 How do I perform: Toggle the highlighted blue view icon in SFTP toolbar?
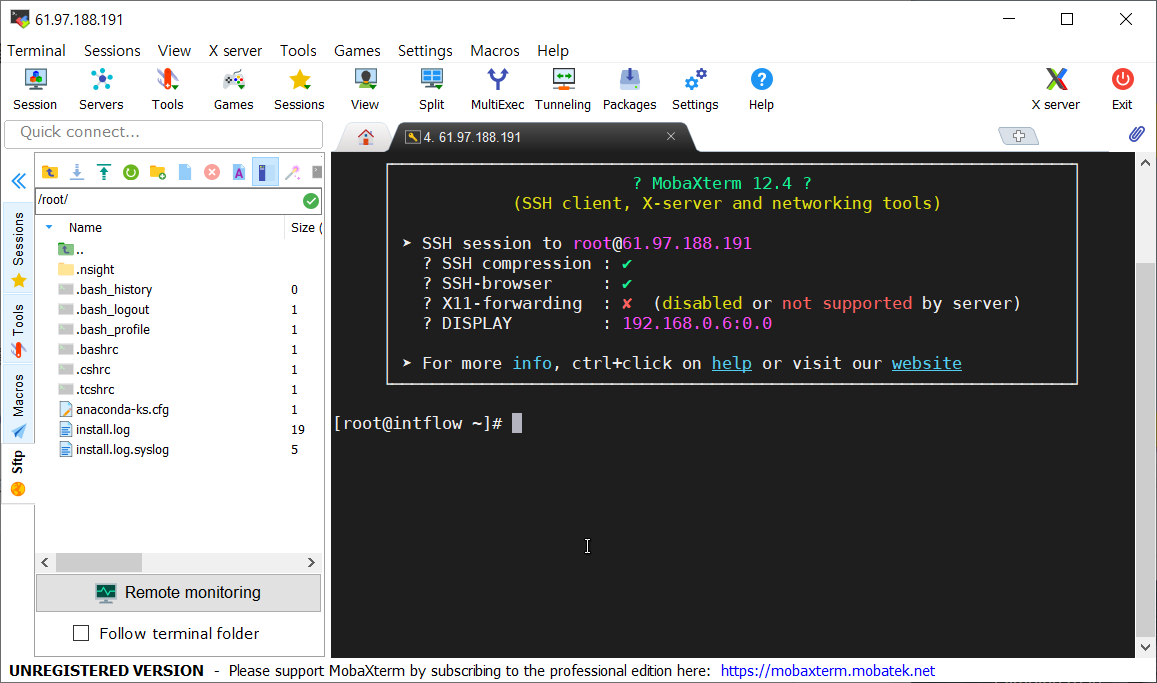265,172
